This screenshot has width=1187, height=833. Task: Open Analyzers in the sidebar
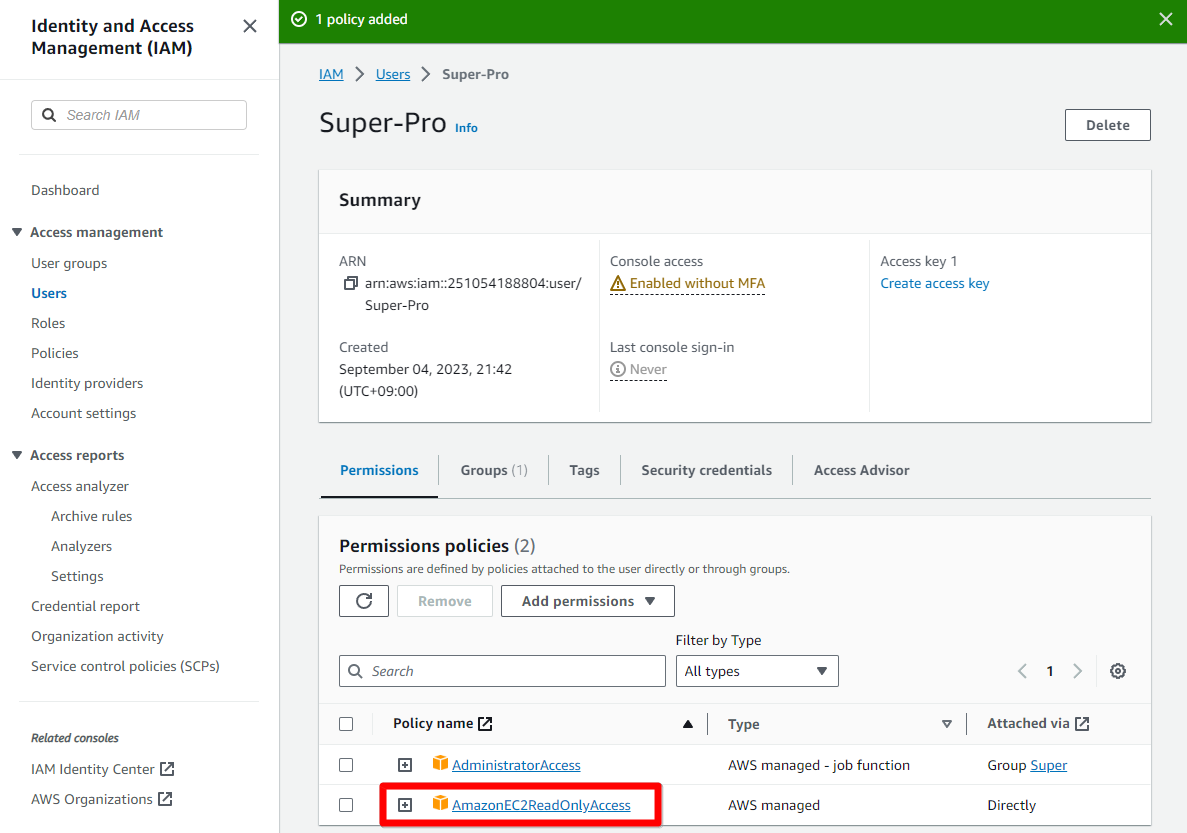click(x=81, y=547)
